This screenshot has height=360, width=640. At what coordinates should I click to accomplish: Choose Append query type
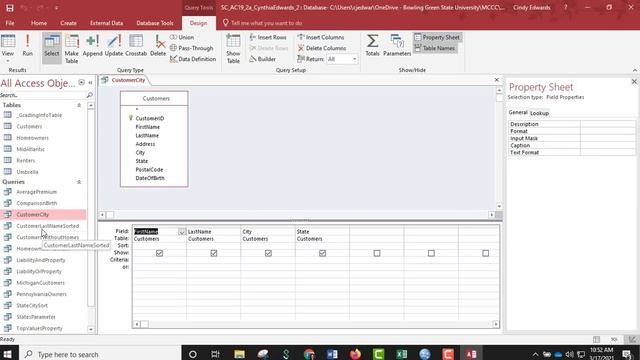pyautogui.click(x=93, y=45)
